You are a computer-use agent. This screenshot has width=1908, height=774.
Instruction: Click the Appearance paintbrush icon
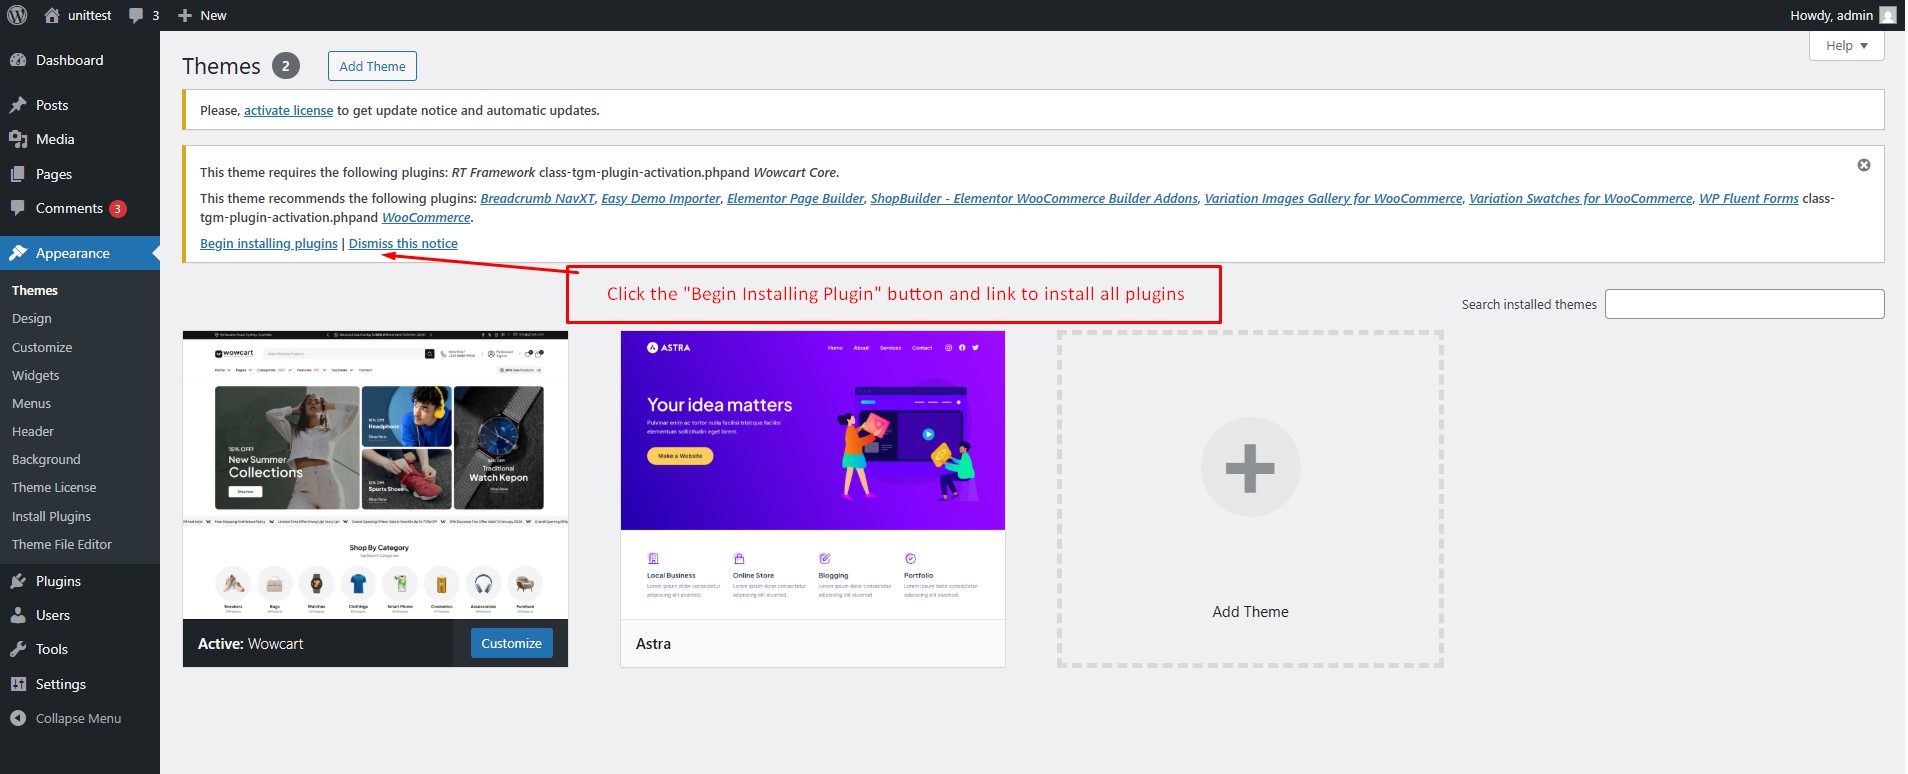18,253
